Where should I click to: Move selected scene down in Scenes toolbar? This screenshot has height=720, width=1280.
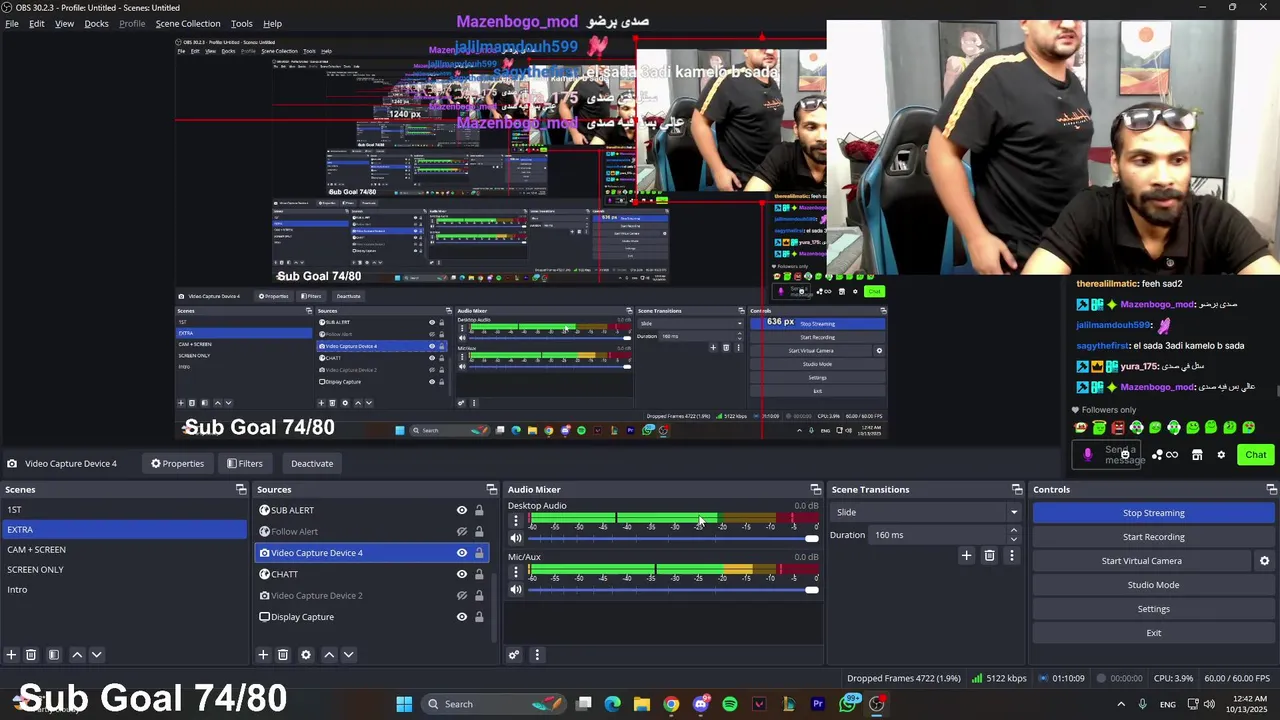(x=96, y=655)
